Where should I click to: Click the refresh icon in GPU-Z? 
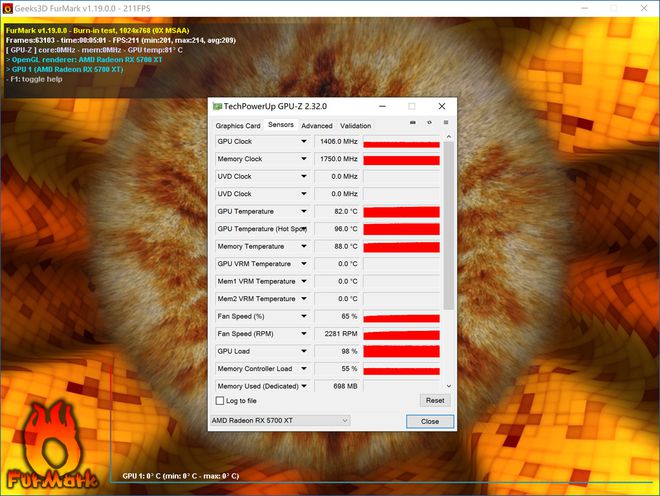coord(429,123)
